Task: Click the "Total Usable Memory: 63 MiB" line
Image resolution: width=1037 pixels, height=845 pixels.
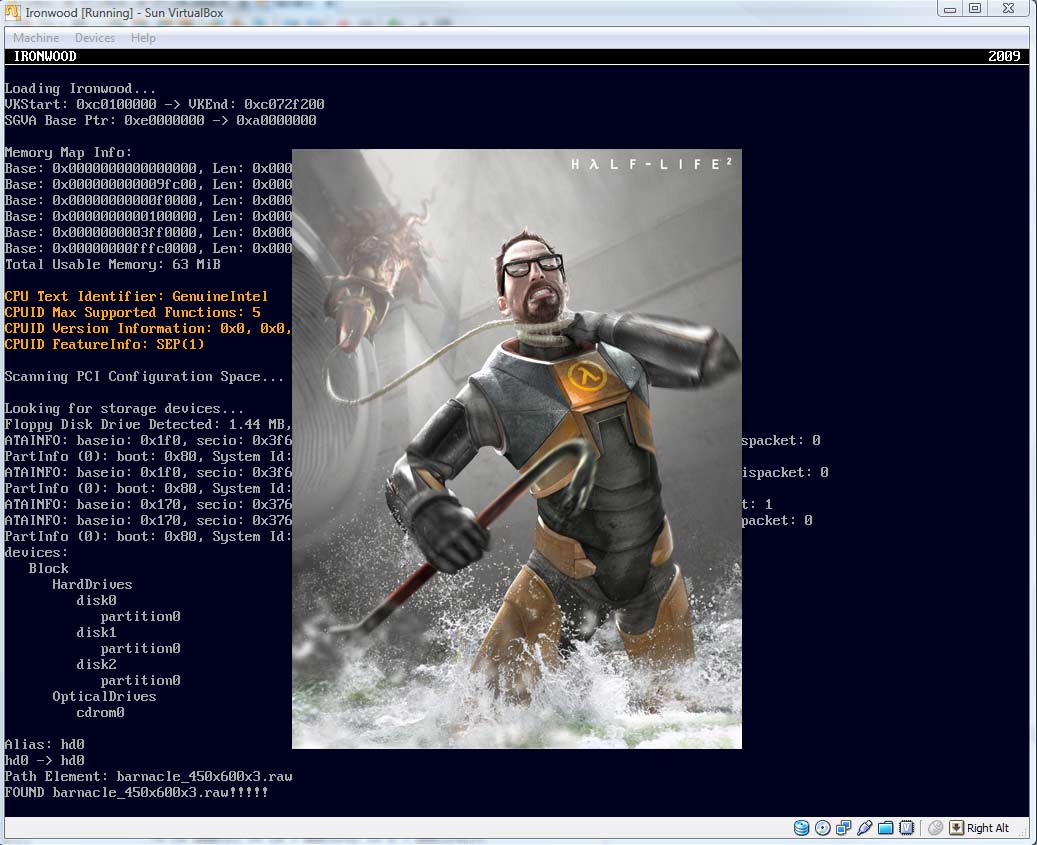Action: 112,264
